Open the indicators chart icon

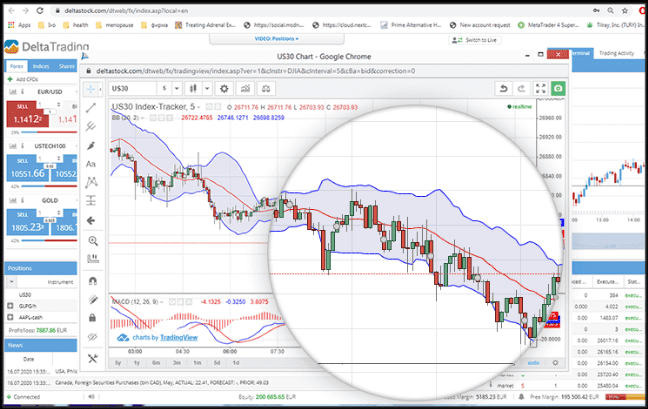click(245, 88)
